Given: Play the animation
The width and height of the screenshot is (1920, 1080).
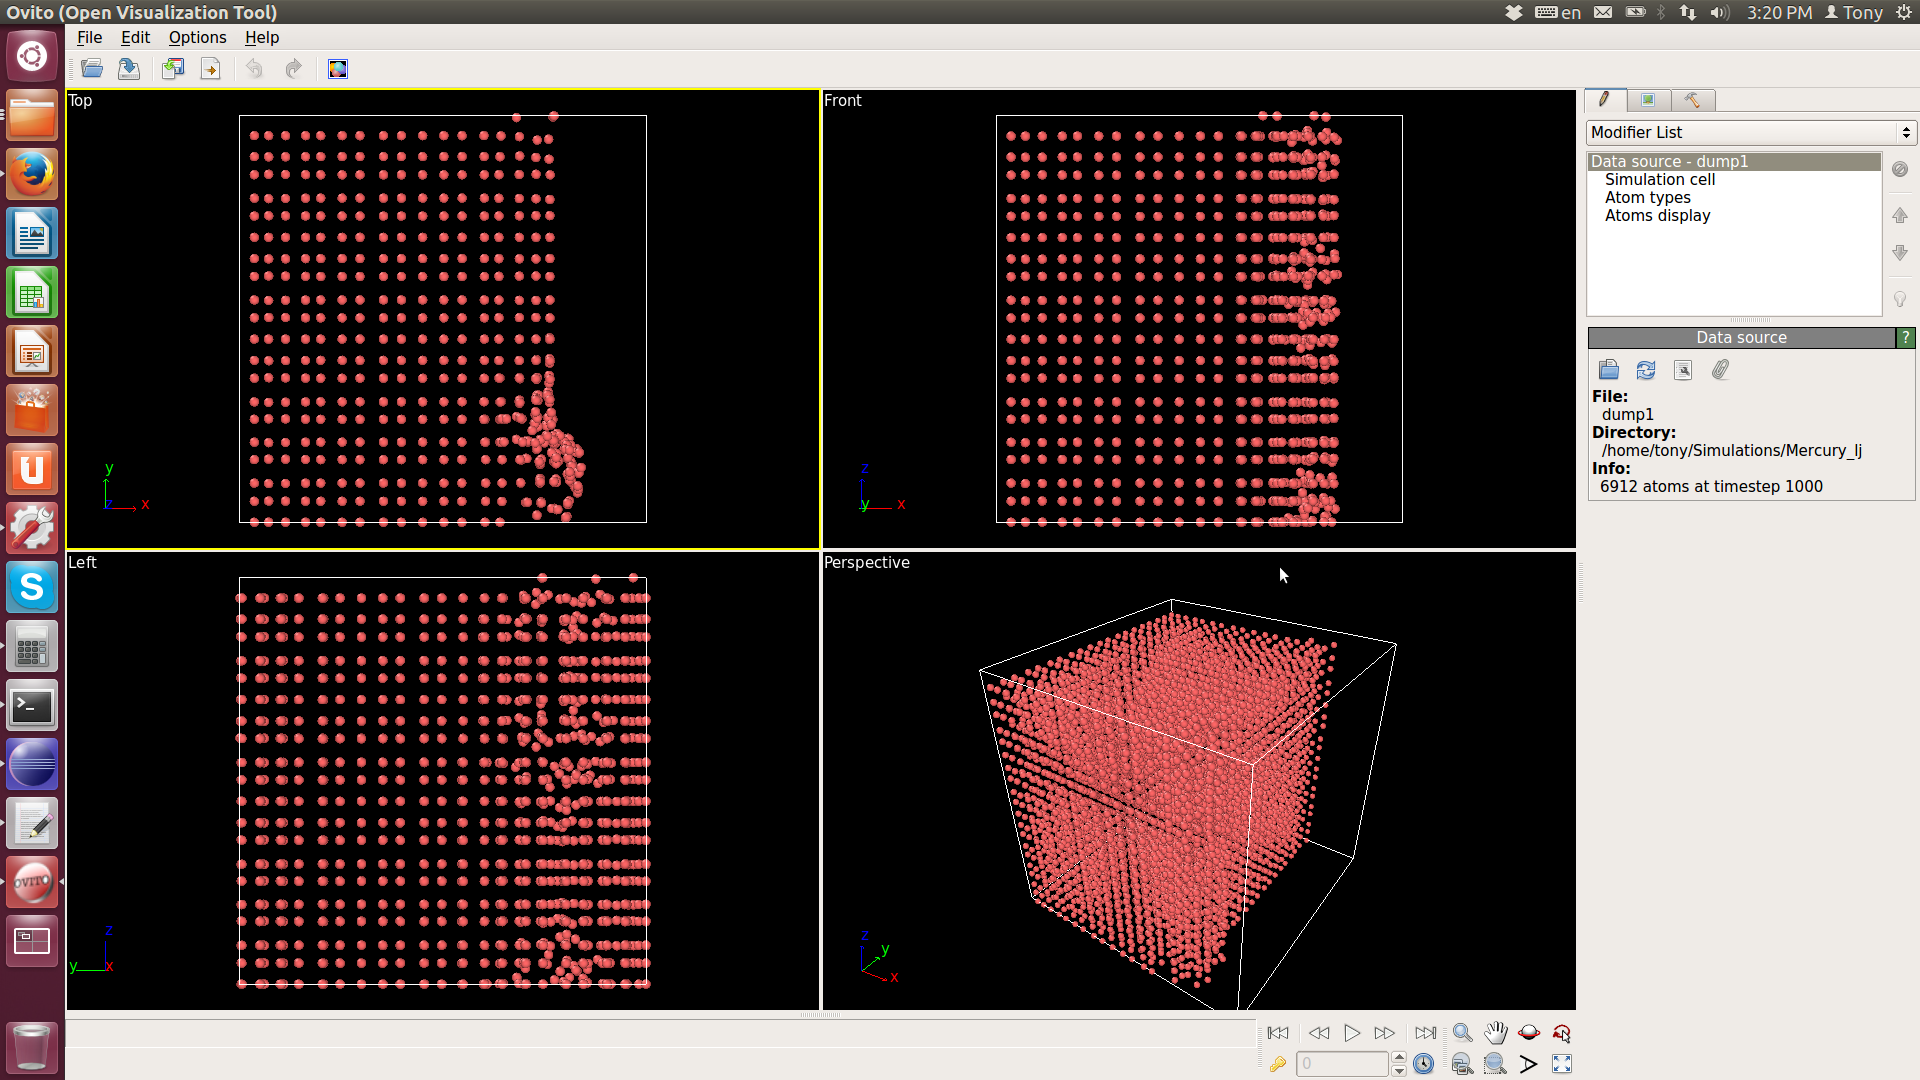Looking at the screenshot, I should (1352, 1033).
